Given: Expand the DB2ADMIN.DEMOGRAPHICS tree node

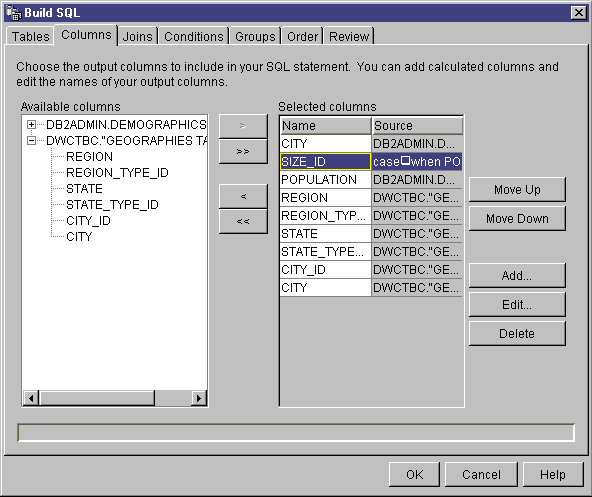Looking at the screenshot, I should coord(32,125).
